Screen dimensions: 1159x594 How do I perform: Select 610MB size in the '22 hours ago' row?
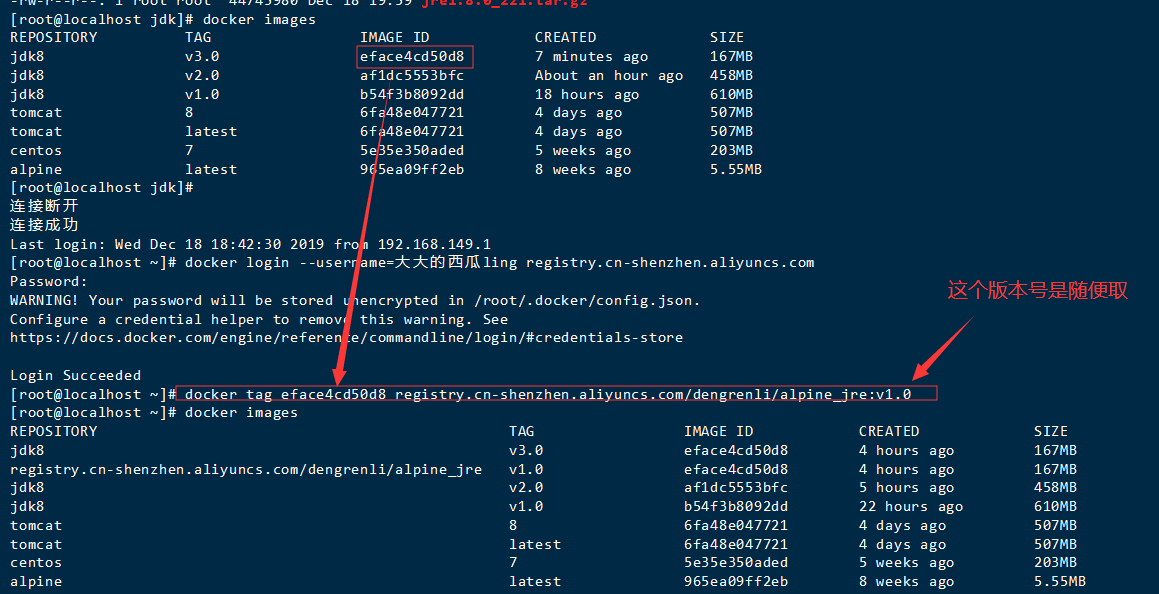click(x=1056, y=507)
